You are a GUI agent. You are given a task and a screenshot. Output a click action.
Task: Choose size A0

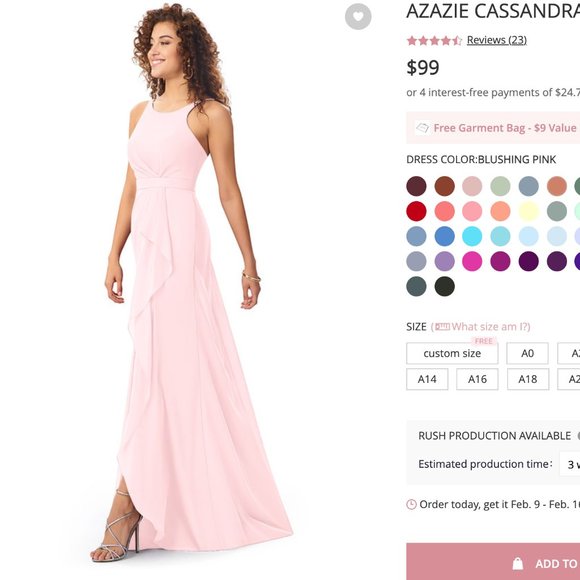pos(527,353)
